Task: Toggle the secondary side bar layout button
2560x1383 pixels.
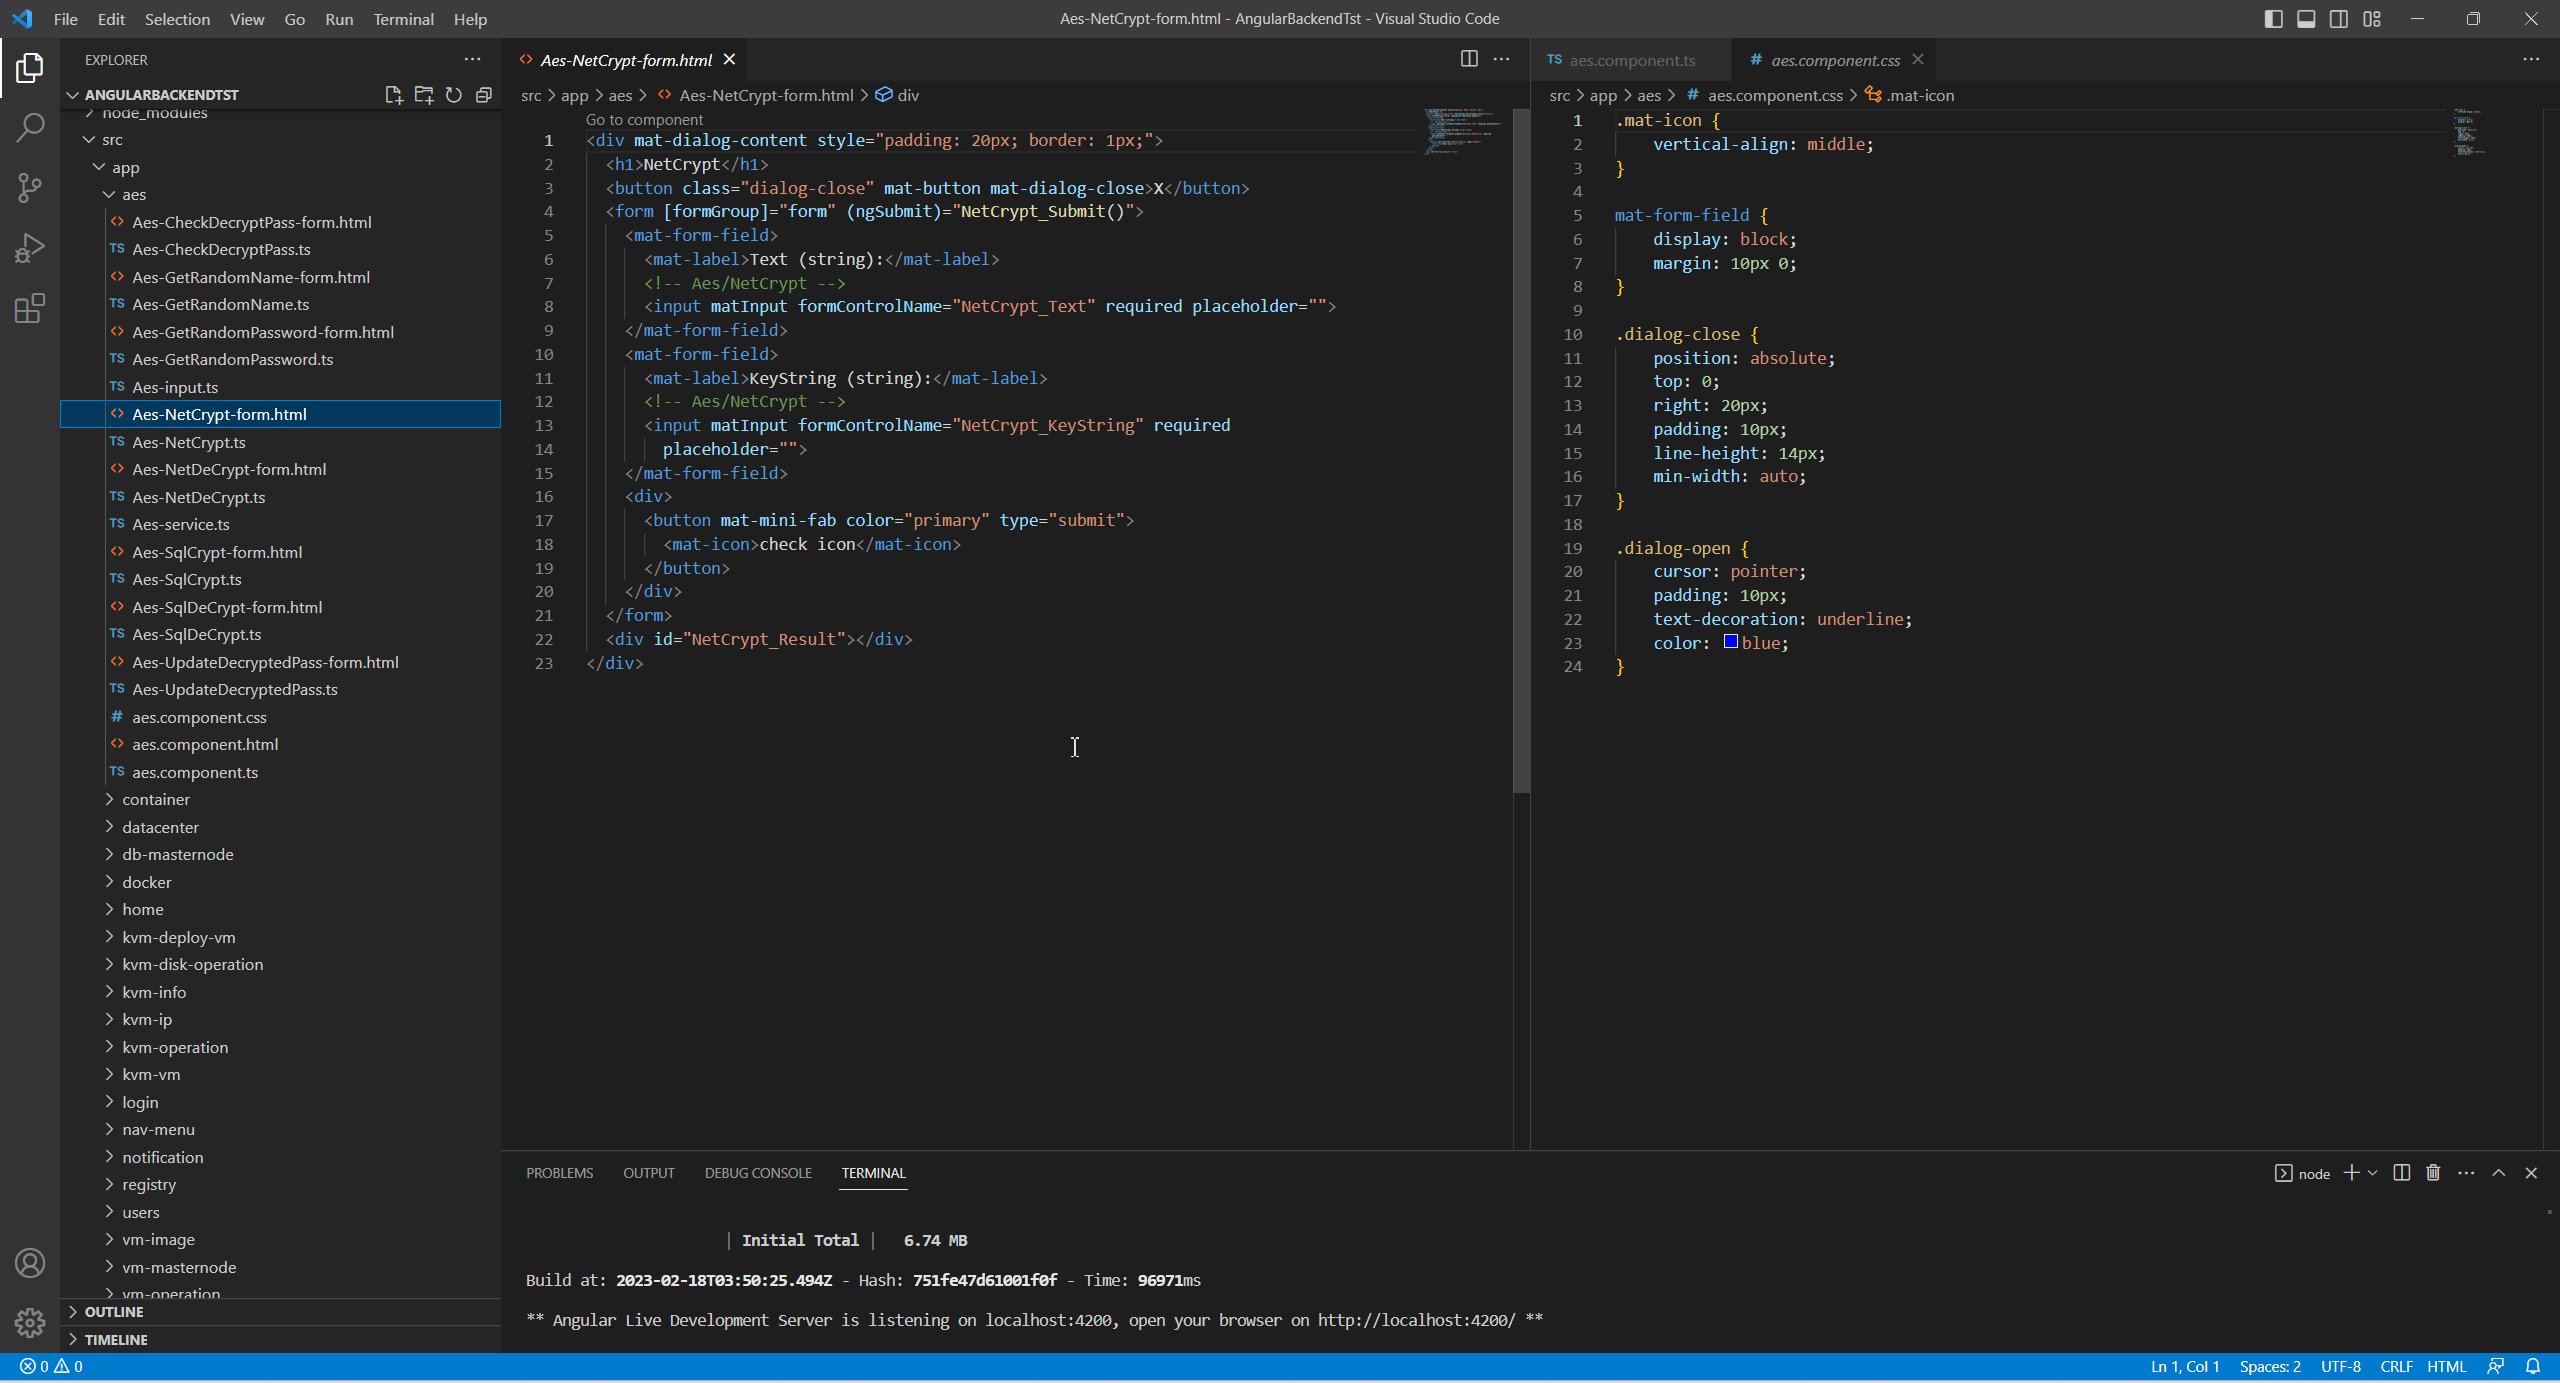Action: [2339, 19]
